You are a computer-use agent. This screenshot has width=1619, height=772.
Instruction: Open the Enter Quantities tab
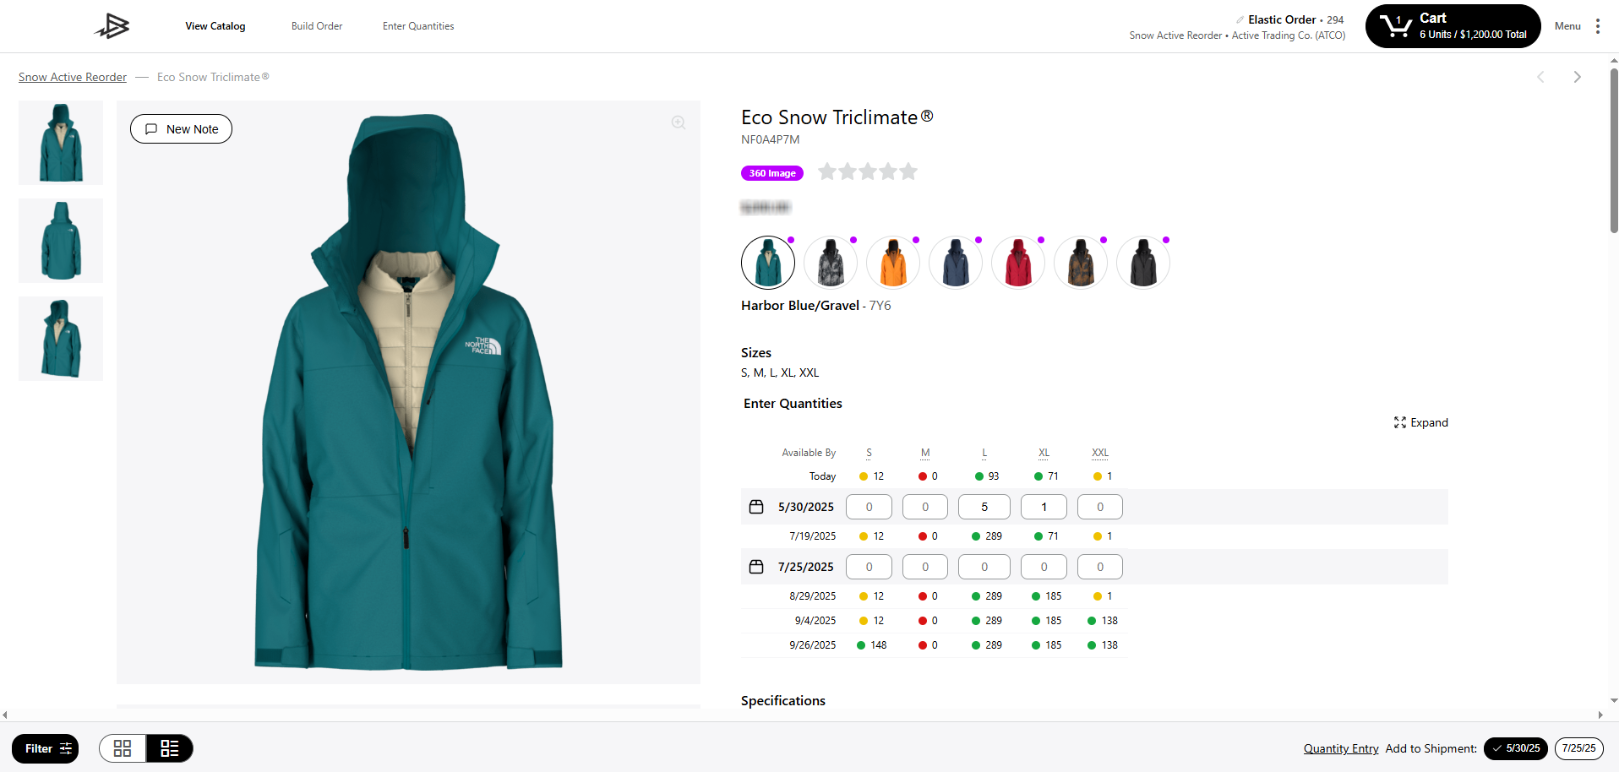point(418,26)
